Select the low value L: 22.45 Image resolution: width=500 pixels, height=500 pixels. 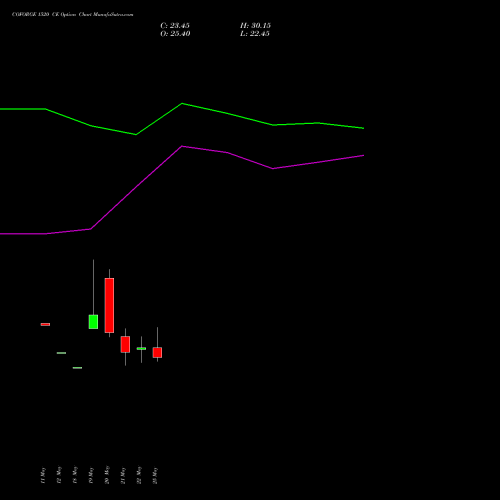pyautogui.click(x=255, y=34)
